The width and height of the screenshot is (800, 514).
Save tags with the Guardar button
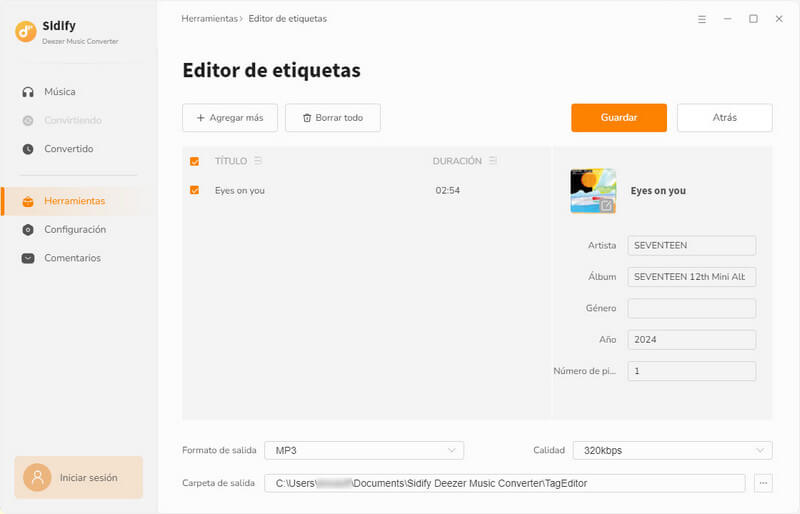(x=619, y=118)
